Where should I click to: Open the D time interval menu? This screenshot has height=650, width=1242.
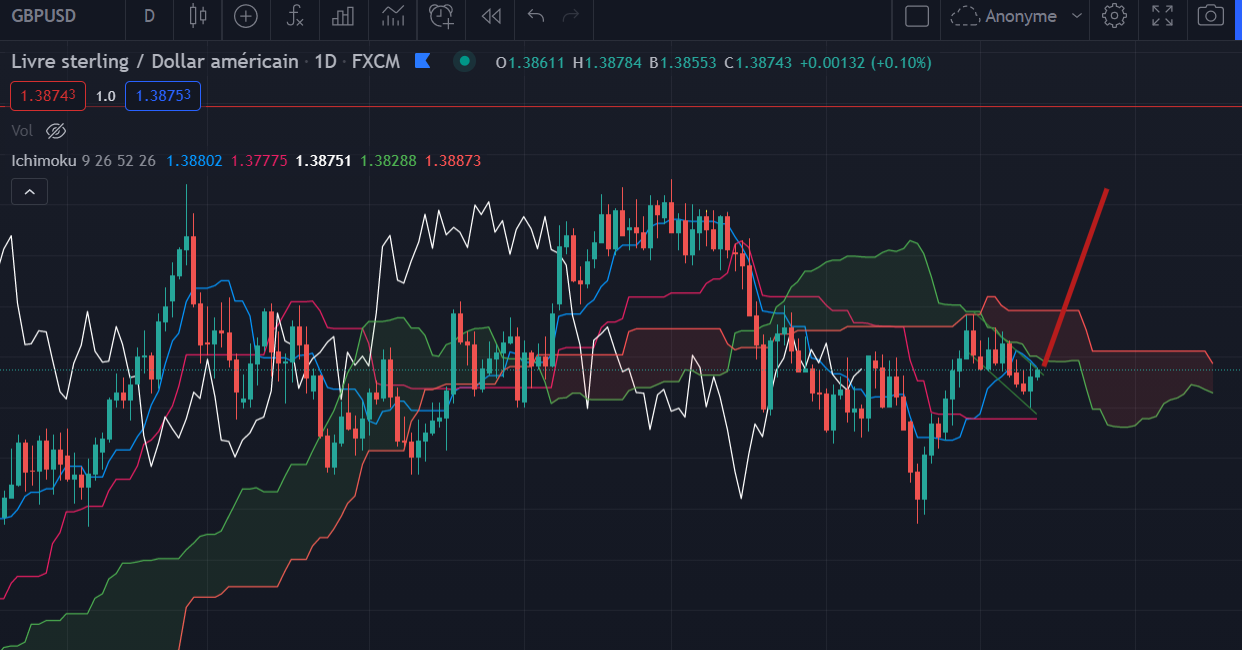point(149,16)
